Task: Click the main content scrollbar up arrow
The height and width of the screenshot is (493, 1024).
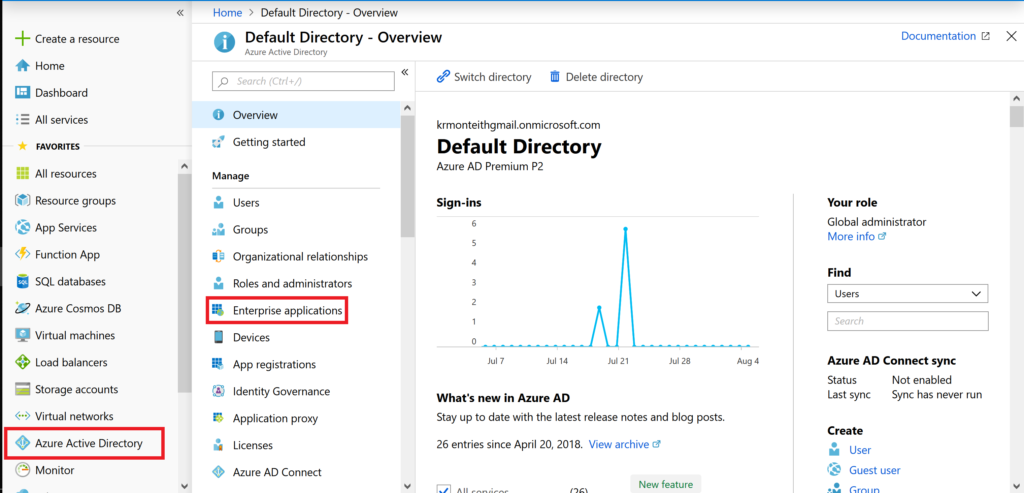Action: (1016, 98)
